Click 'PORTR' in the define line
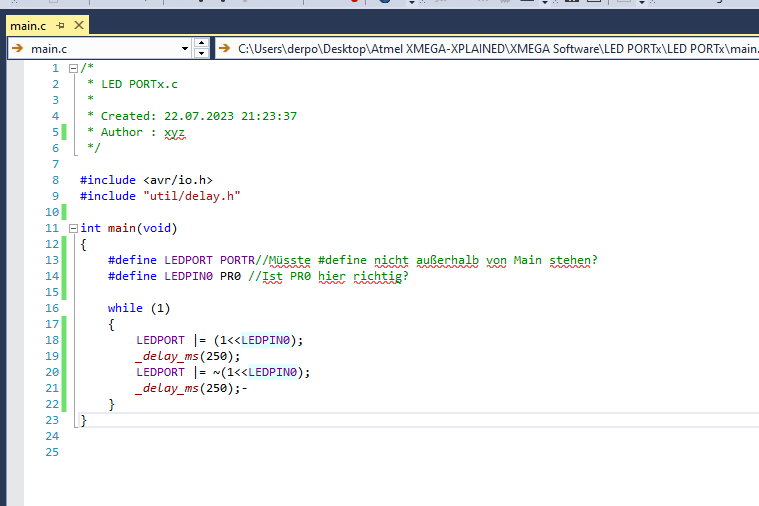 pyautogui.click(x=237, y=260)
